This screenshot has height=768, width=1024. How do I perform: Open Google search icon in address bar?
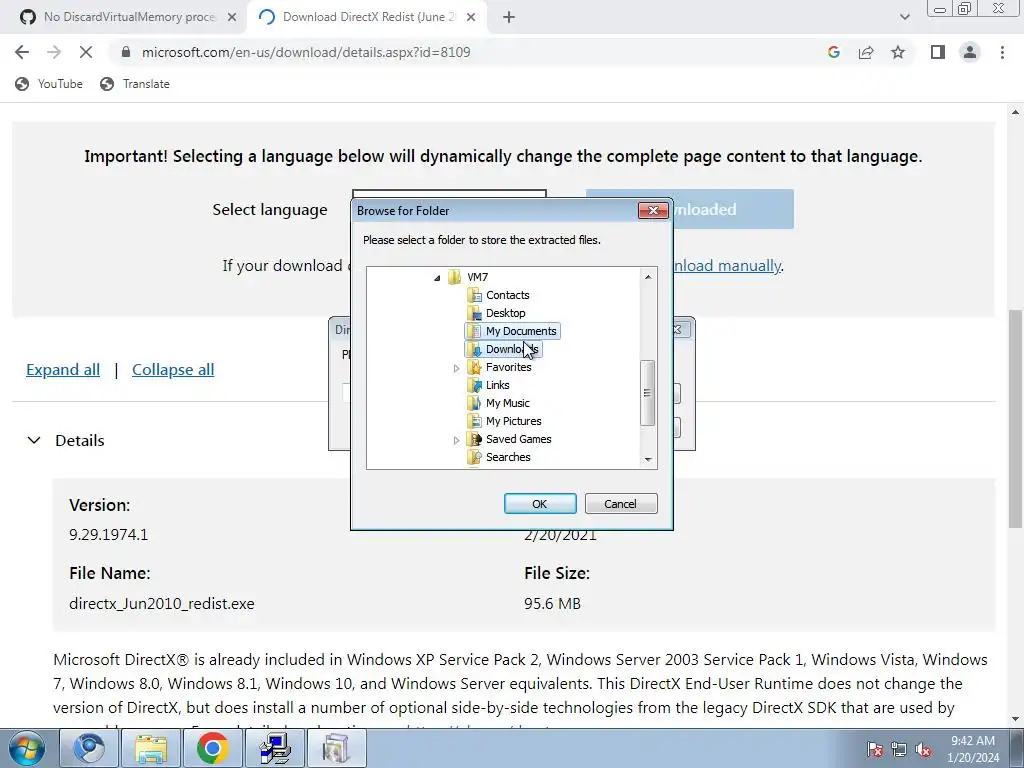[x=833, y=52]
